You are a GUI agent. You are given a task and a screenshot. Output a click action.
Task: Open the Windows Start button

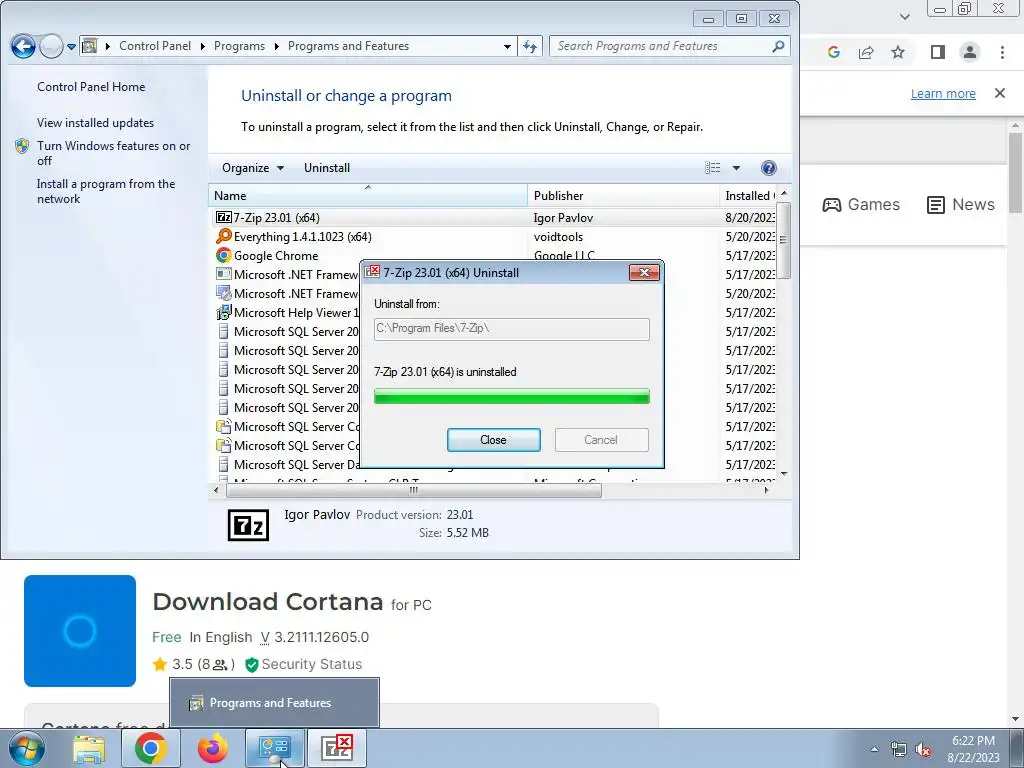point(26,748)
